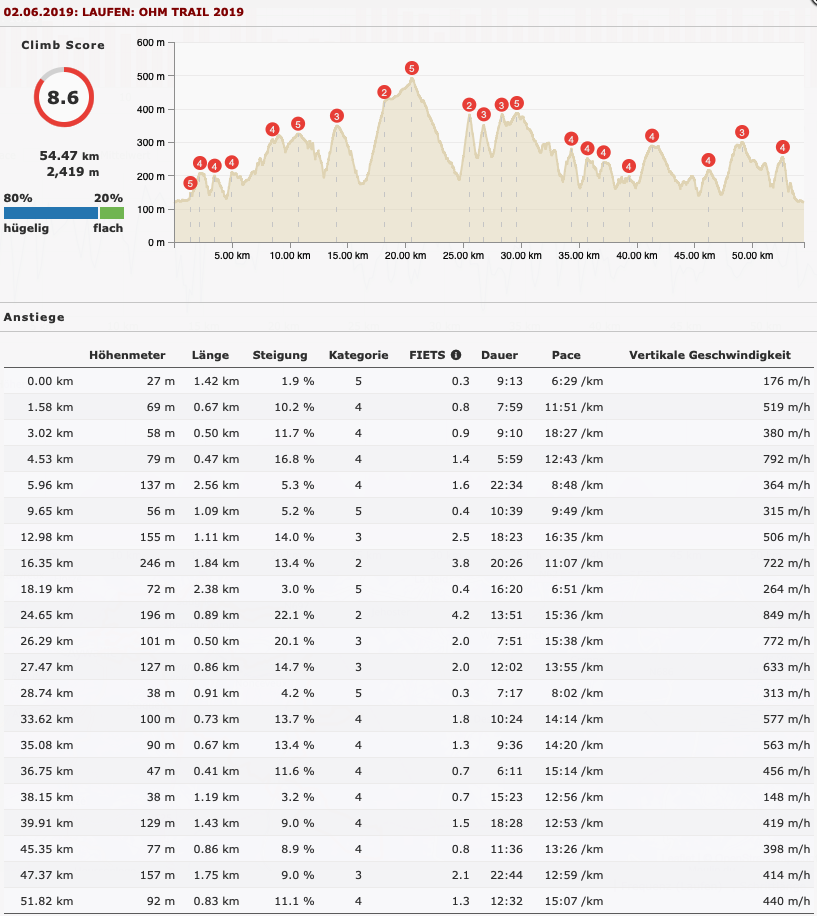Click the 148 m/h vertical speed cell
Screen dimensions: 817x916
click(786, 797)
